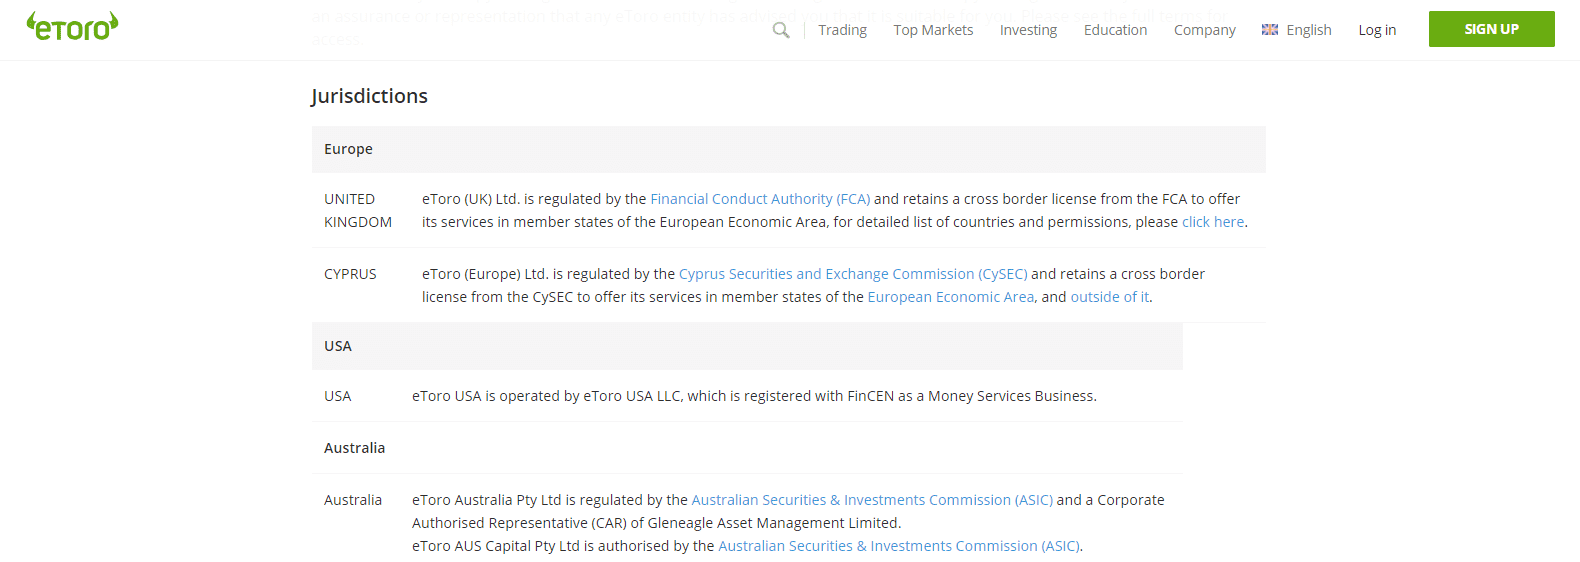The width and height of the screenshot is (1580, 562).
Task: Click the 'outside of it' link
Action: pyautogui.click(x=1109, y=297)
